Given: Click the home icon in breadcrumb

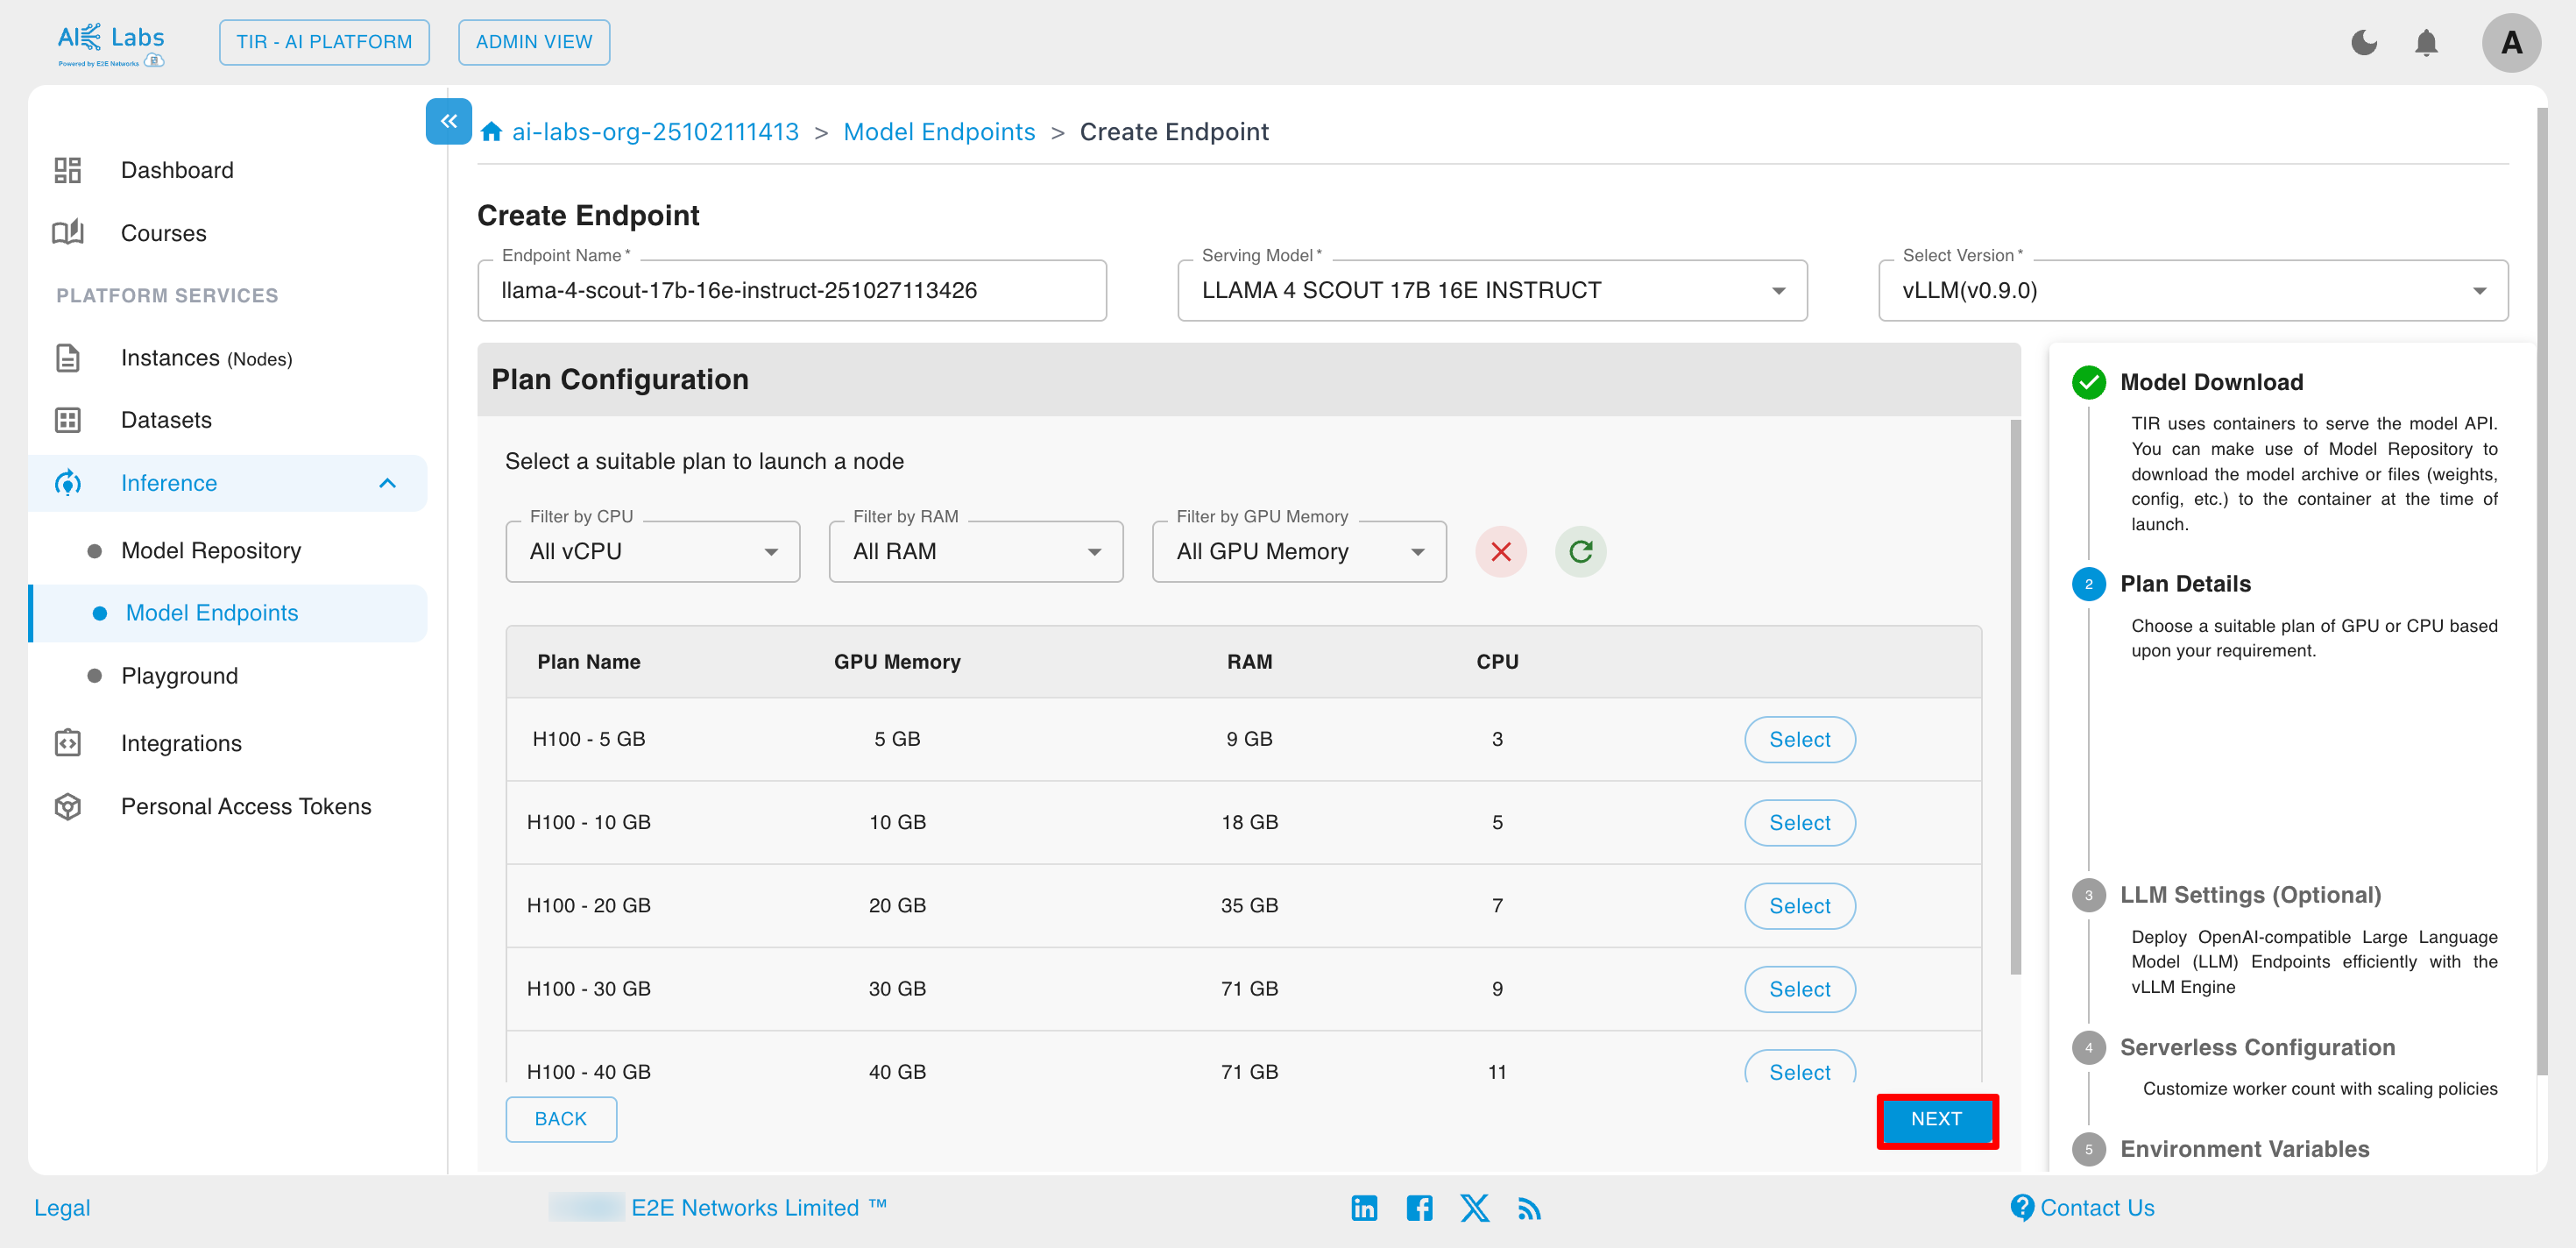Looking at the screenshot, I should coord(491,132).
